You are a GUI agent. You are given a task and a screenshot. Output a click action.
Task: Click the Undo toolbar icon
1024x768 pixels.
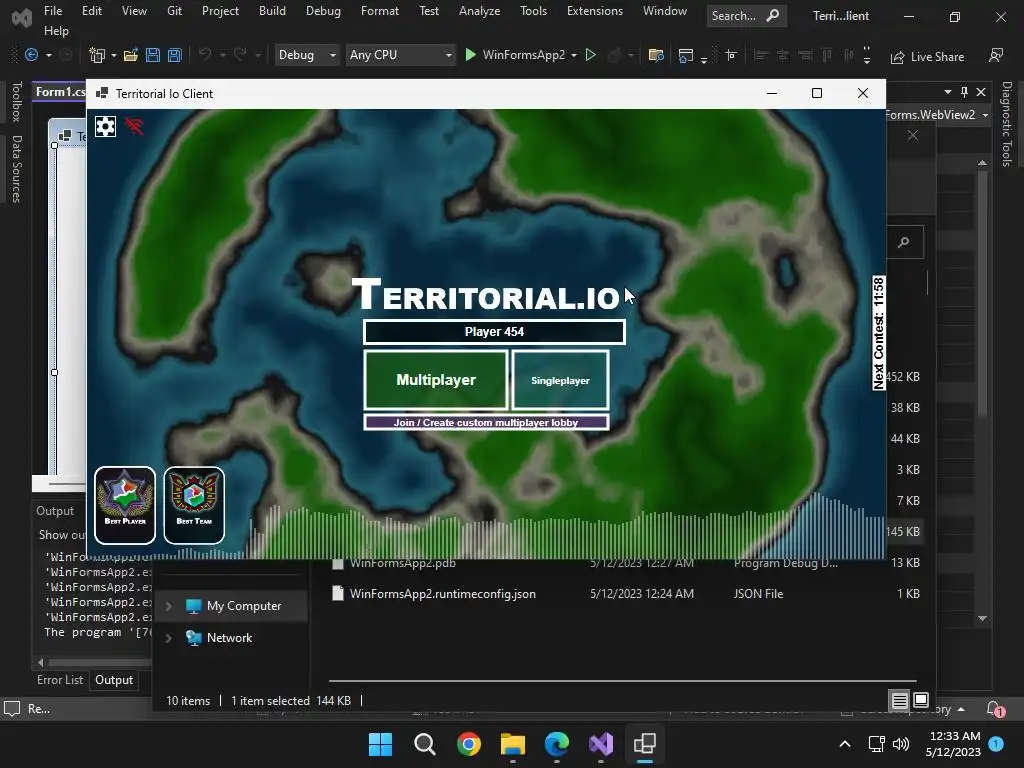(x=205, y=55)
